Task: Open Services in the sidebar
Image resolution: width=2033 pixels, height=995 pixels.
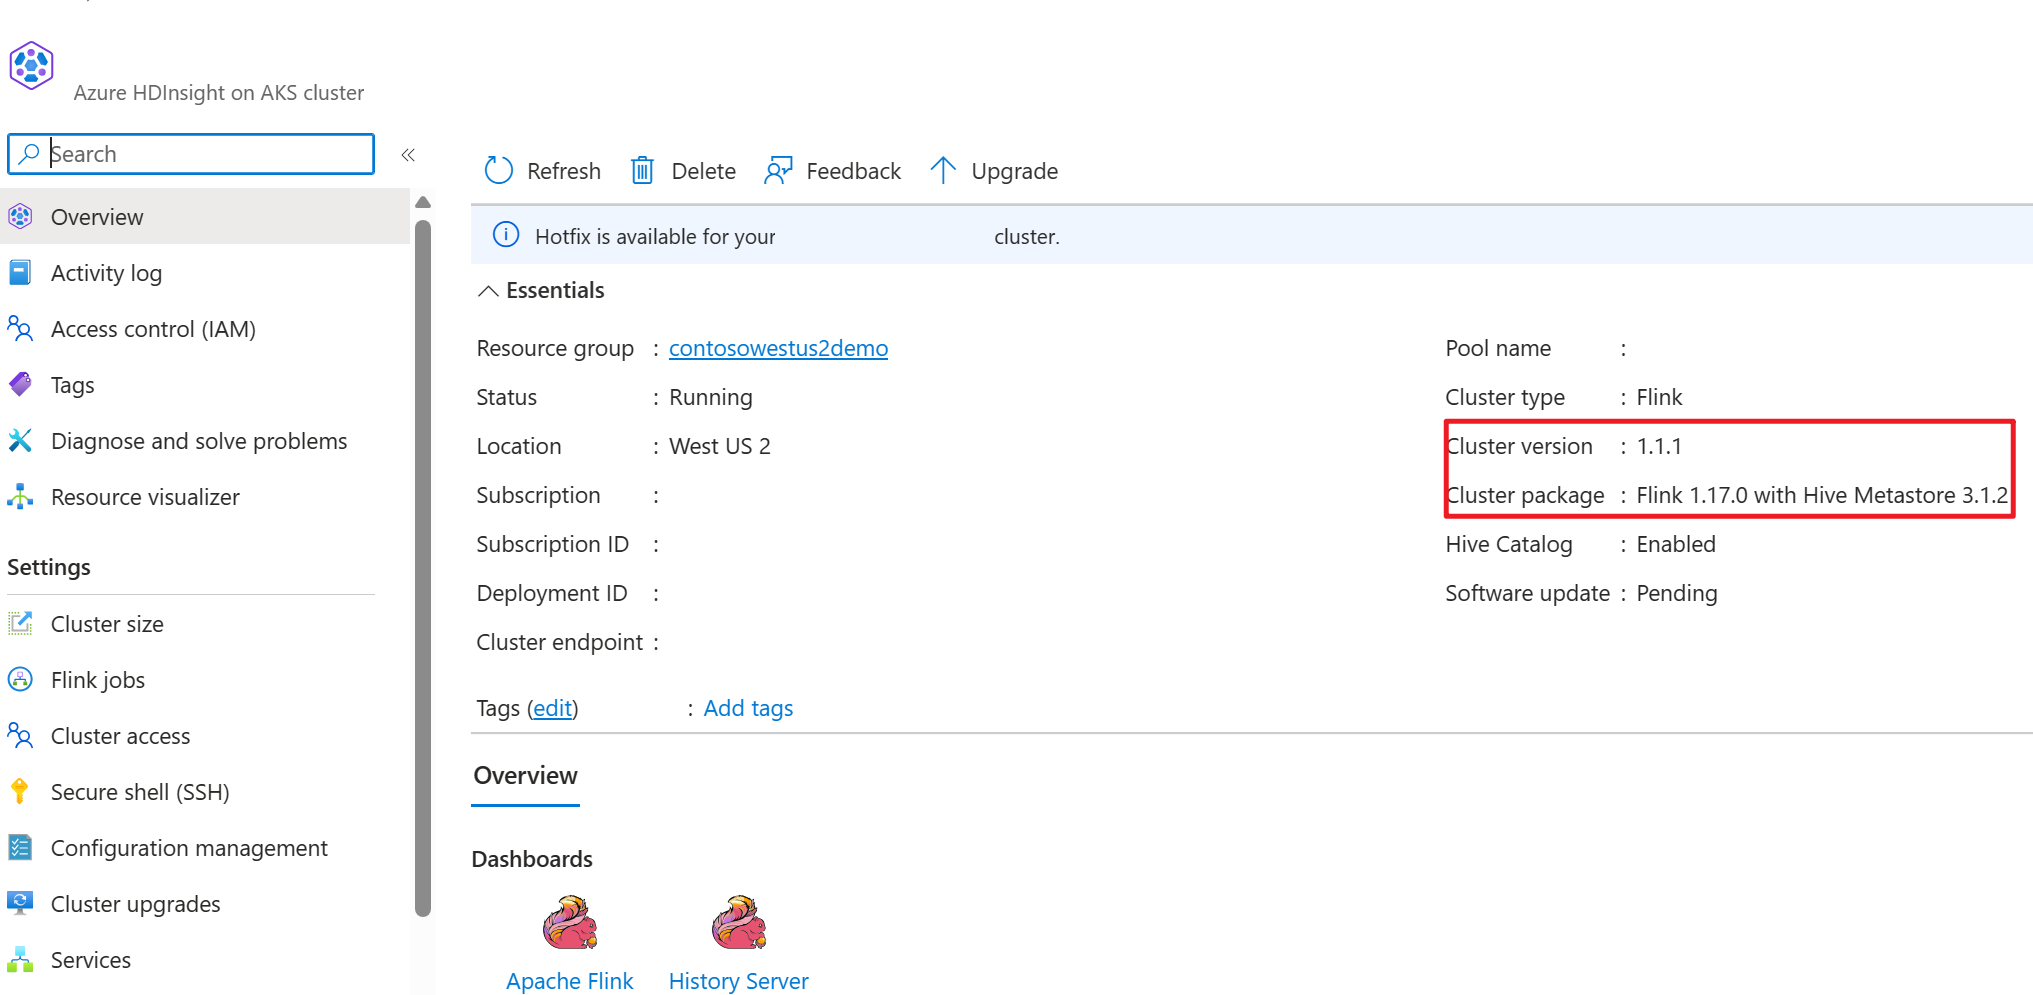Action: click(205, 960)
